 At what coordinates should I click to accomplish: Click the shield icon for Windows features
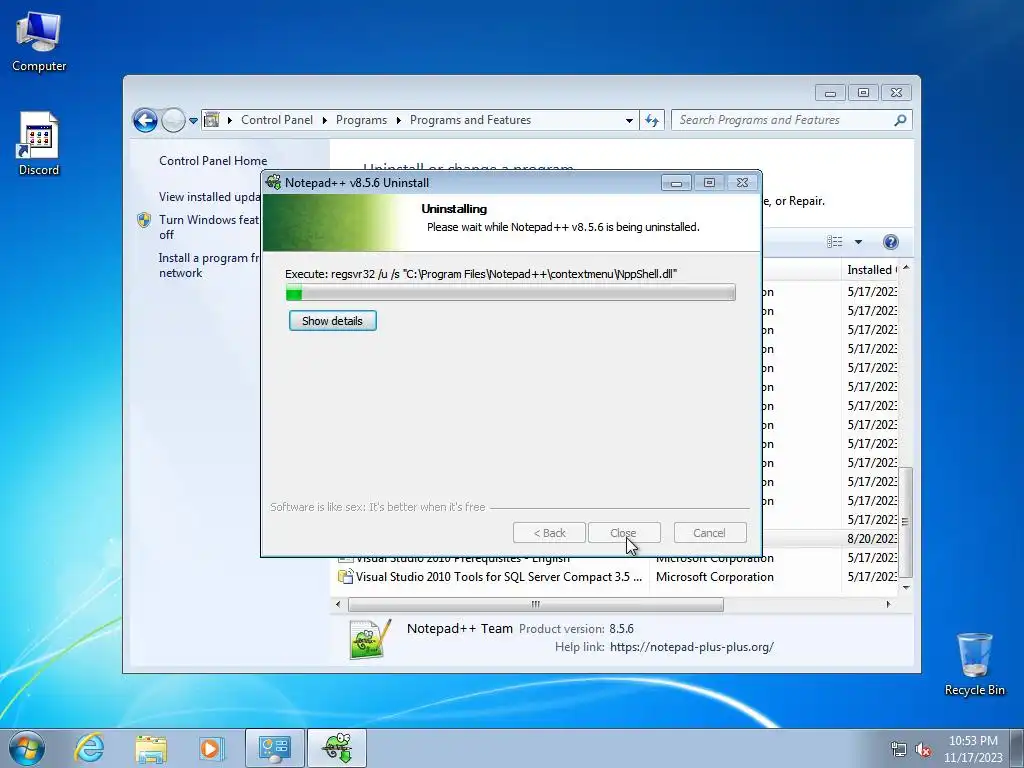point(144,220)
